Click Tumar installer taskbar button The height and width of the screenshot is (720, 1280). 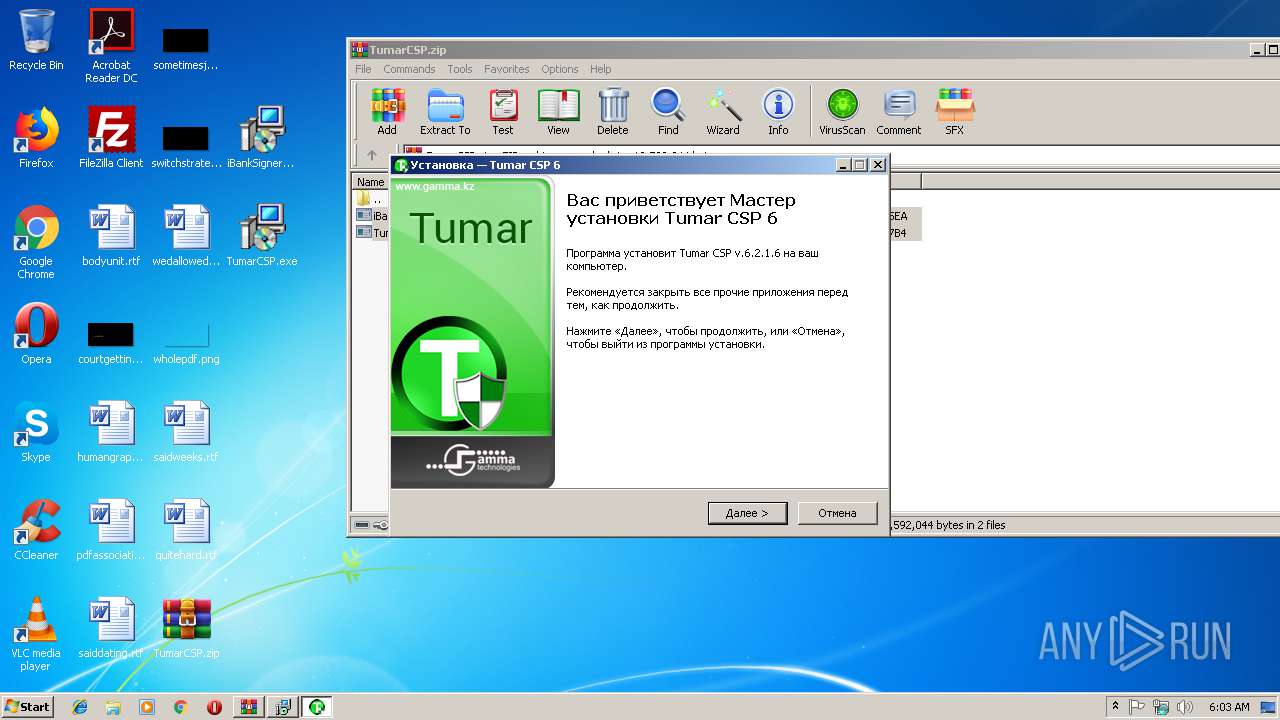[317, 706]
